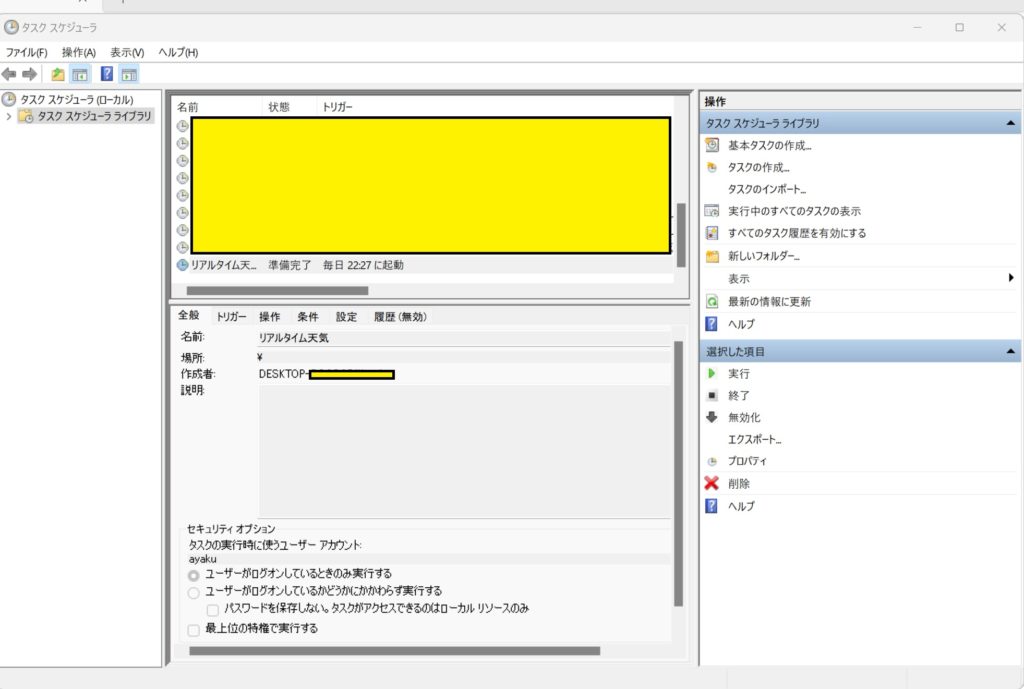Click the back arrow toolbar icon
Screen dimensions: 1024x689
tap(9, 74)
